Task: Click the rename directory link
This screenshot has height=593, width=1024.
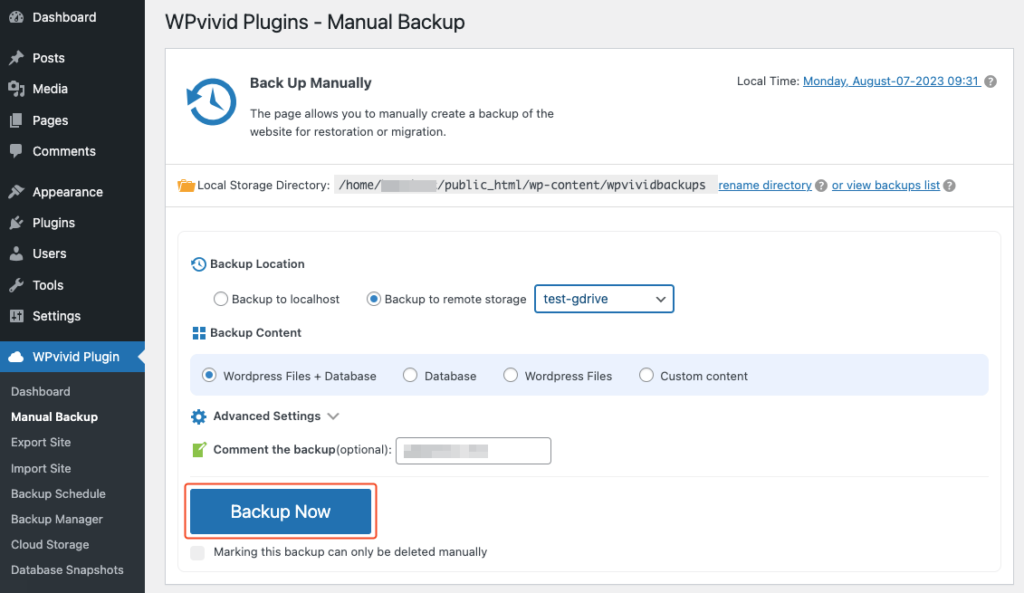Action: [765, 185]
